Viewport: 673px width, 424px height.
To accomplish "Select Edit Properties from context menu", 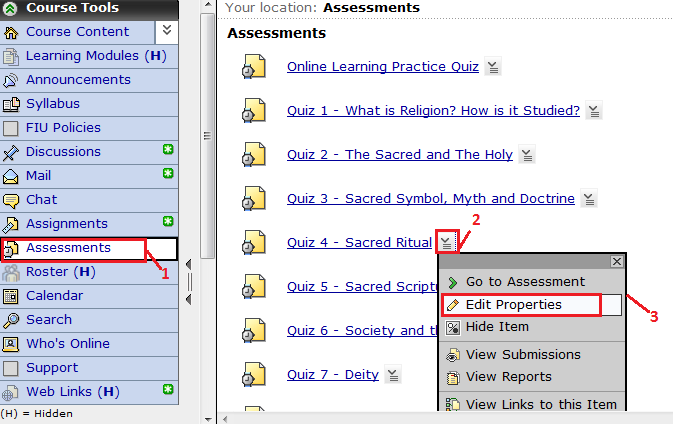I will pyautogui.click(x=513, y=305).
